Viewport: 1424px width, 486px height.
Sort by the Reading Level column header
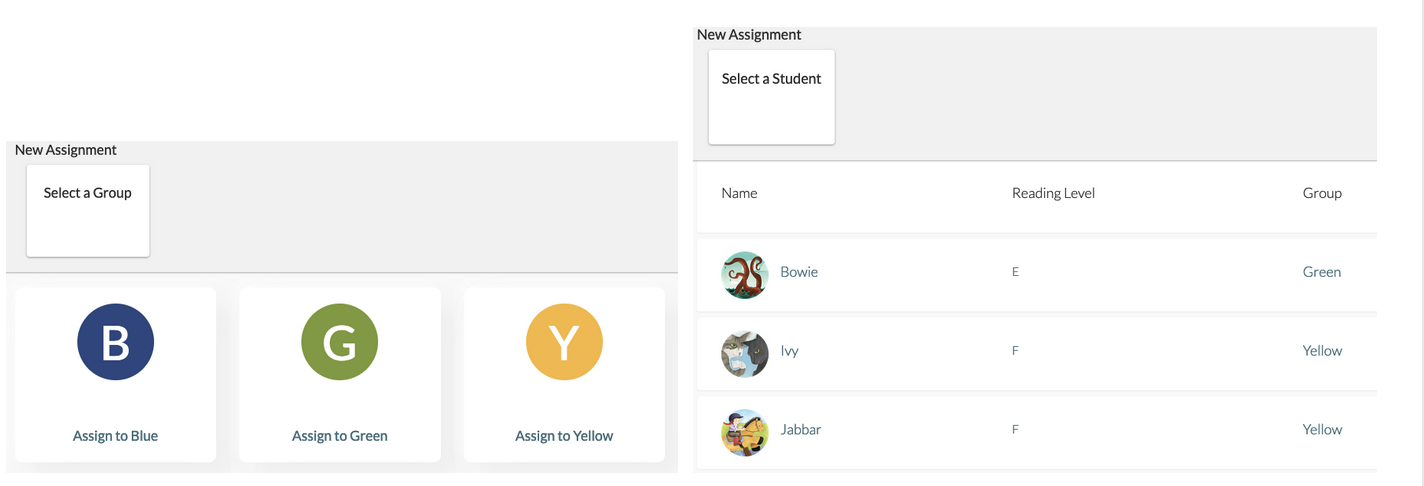pyautogui.click(x=1053, y=193)
